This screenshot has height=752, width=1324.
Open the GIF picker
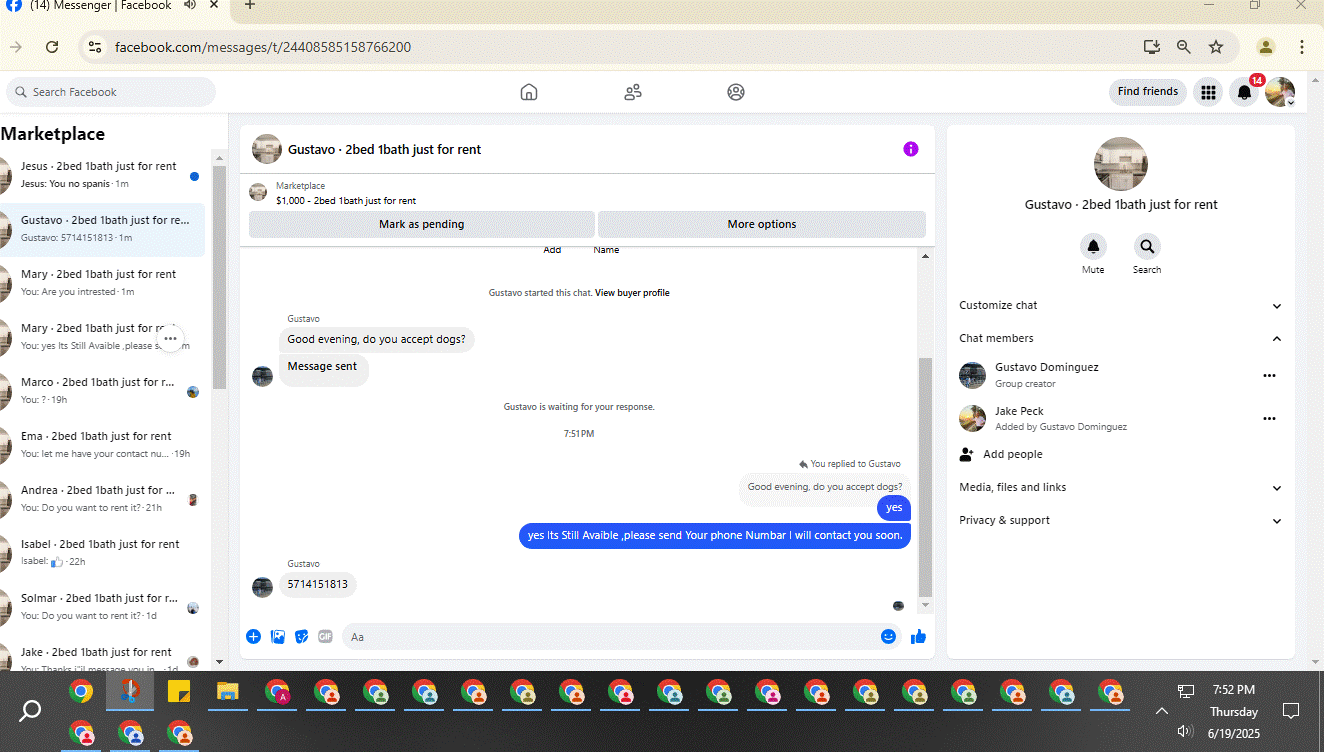(x=325, y=636)
